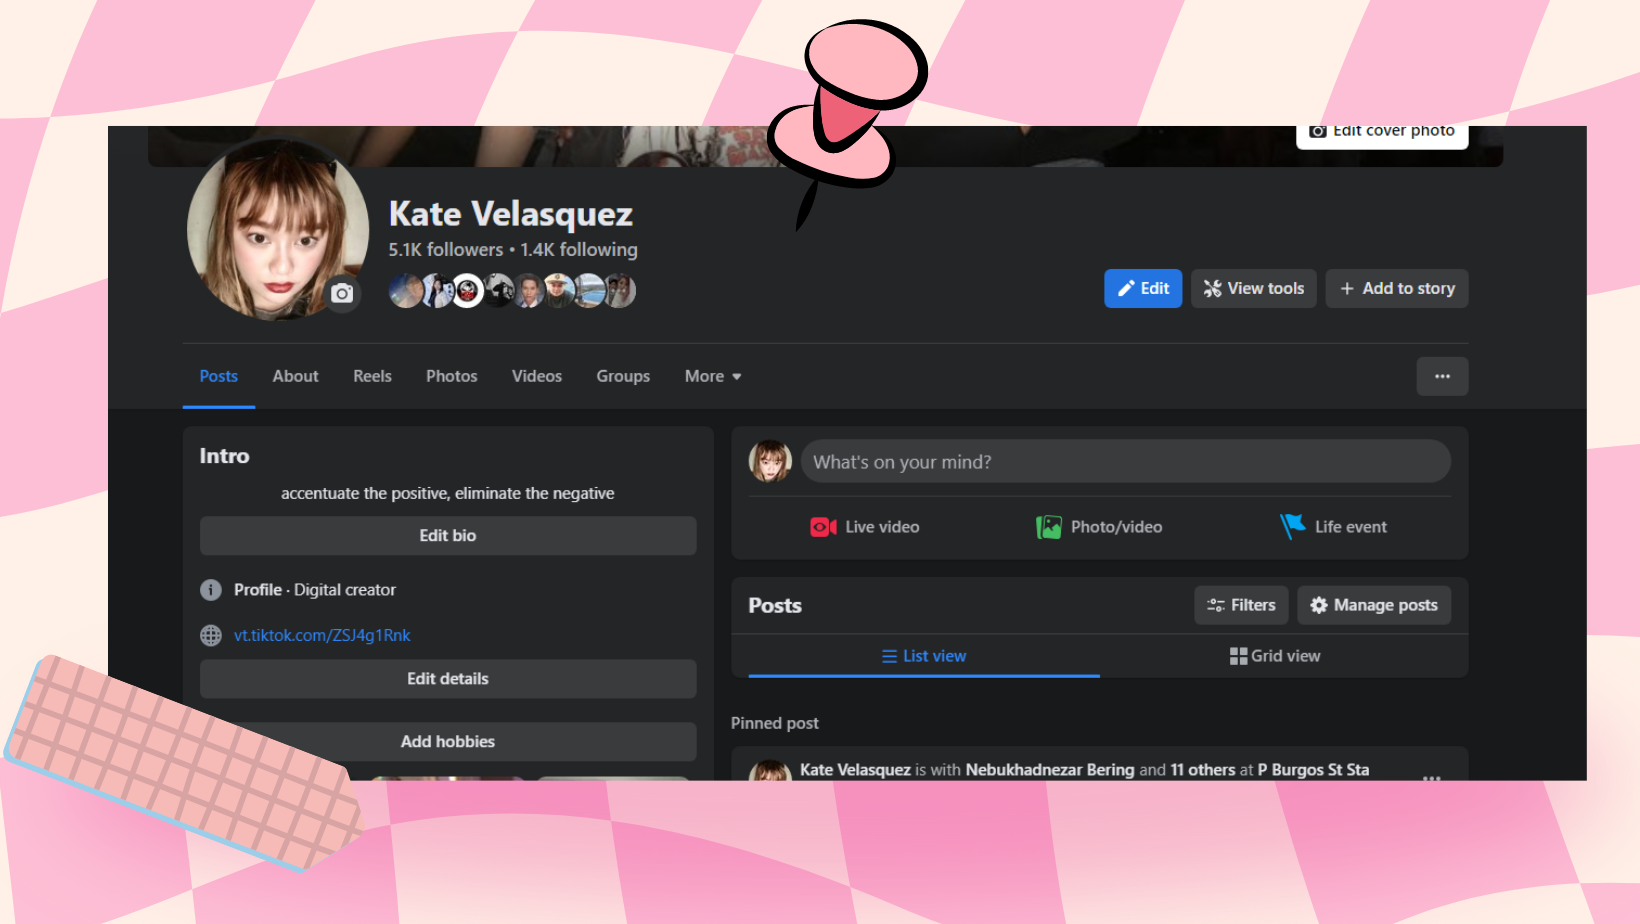Open the three-dot profile options menu
The width and height of the screenshot is (1640, 924).
pos(1442,376)
